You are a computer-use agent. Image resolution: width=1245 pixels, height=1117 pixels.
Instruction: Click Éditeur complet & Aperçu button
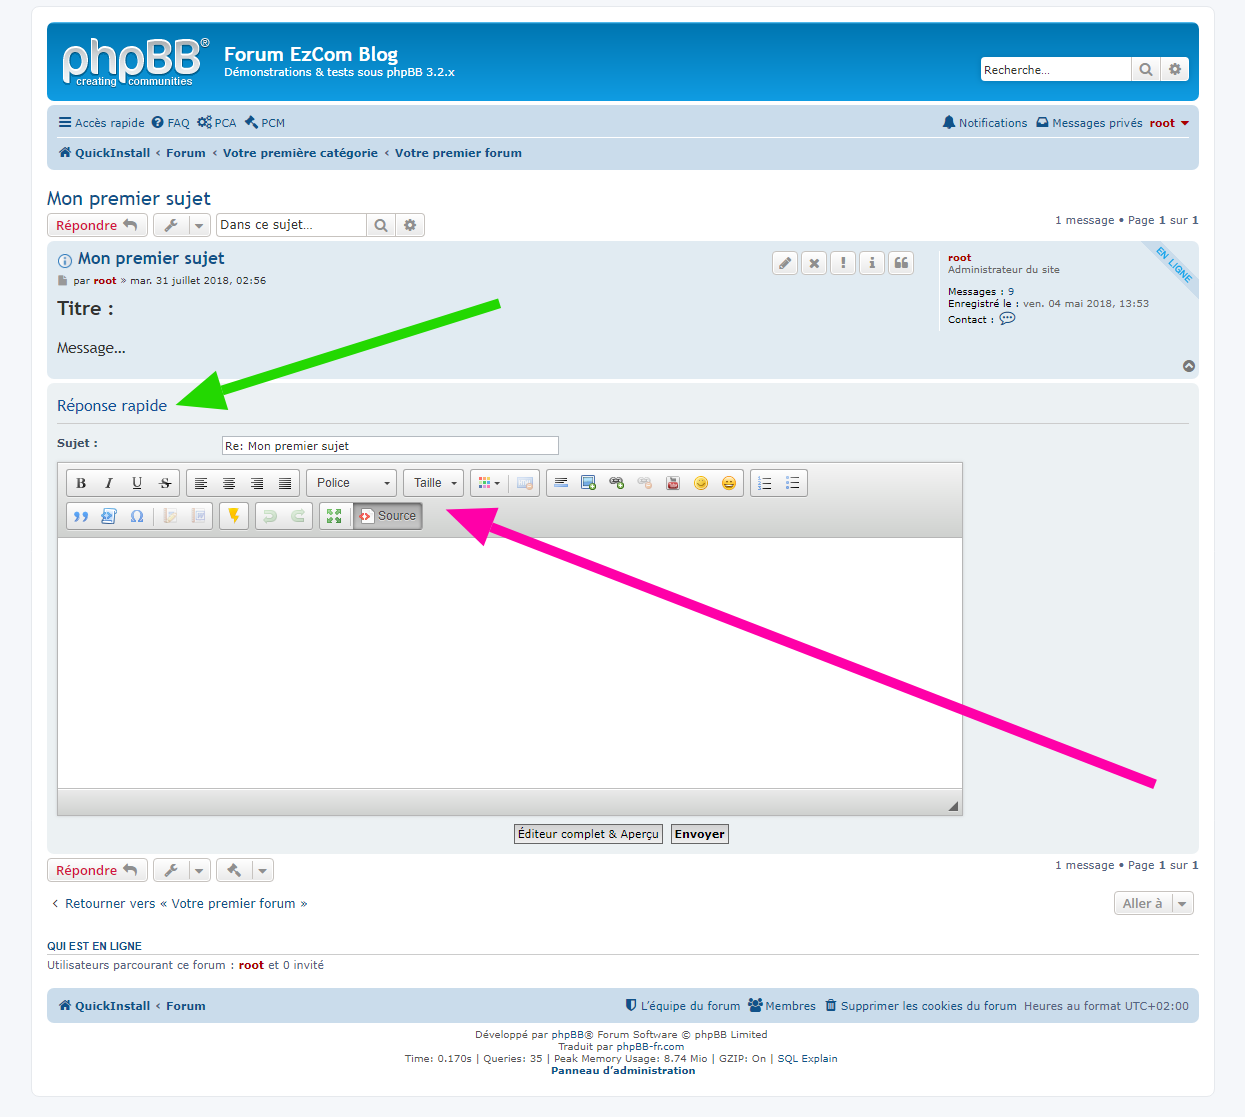588,834
